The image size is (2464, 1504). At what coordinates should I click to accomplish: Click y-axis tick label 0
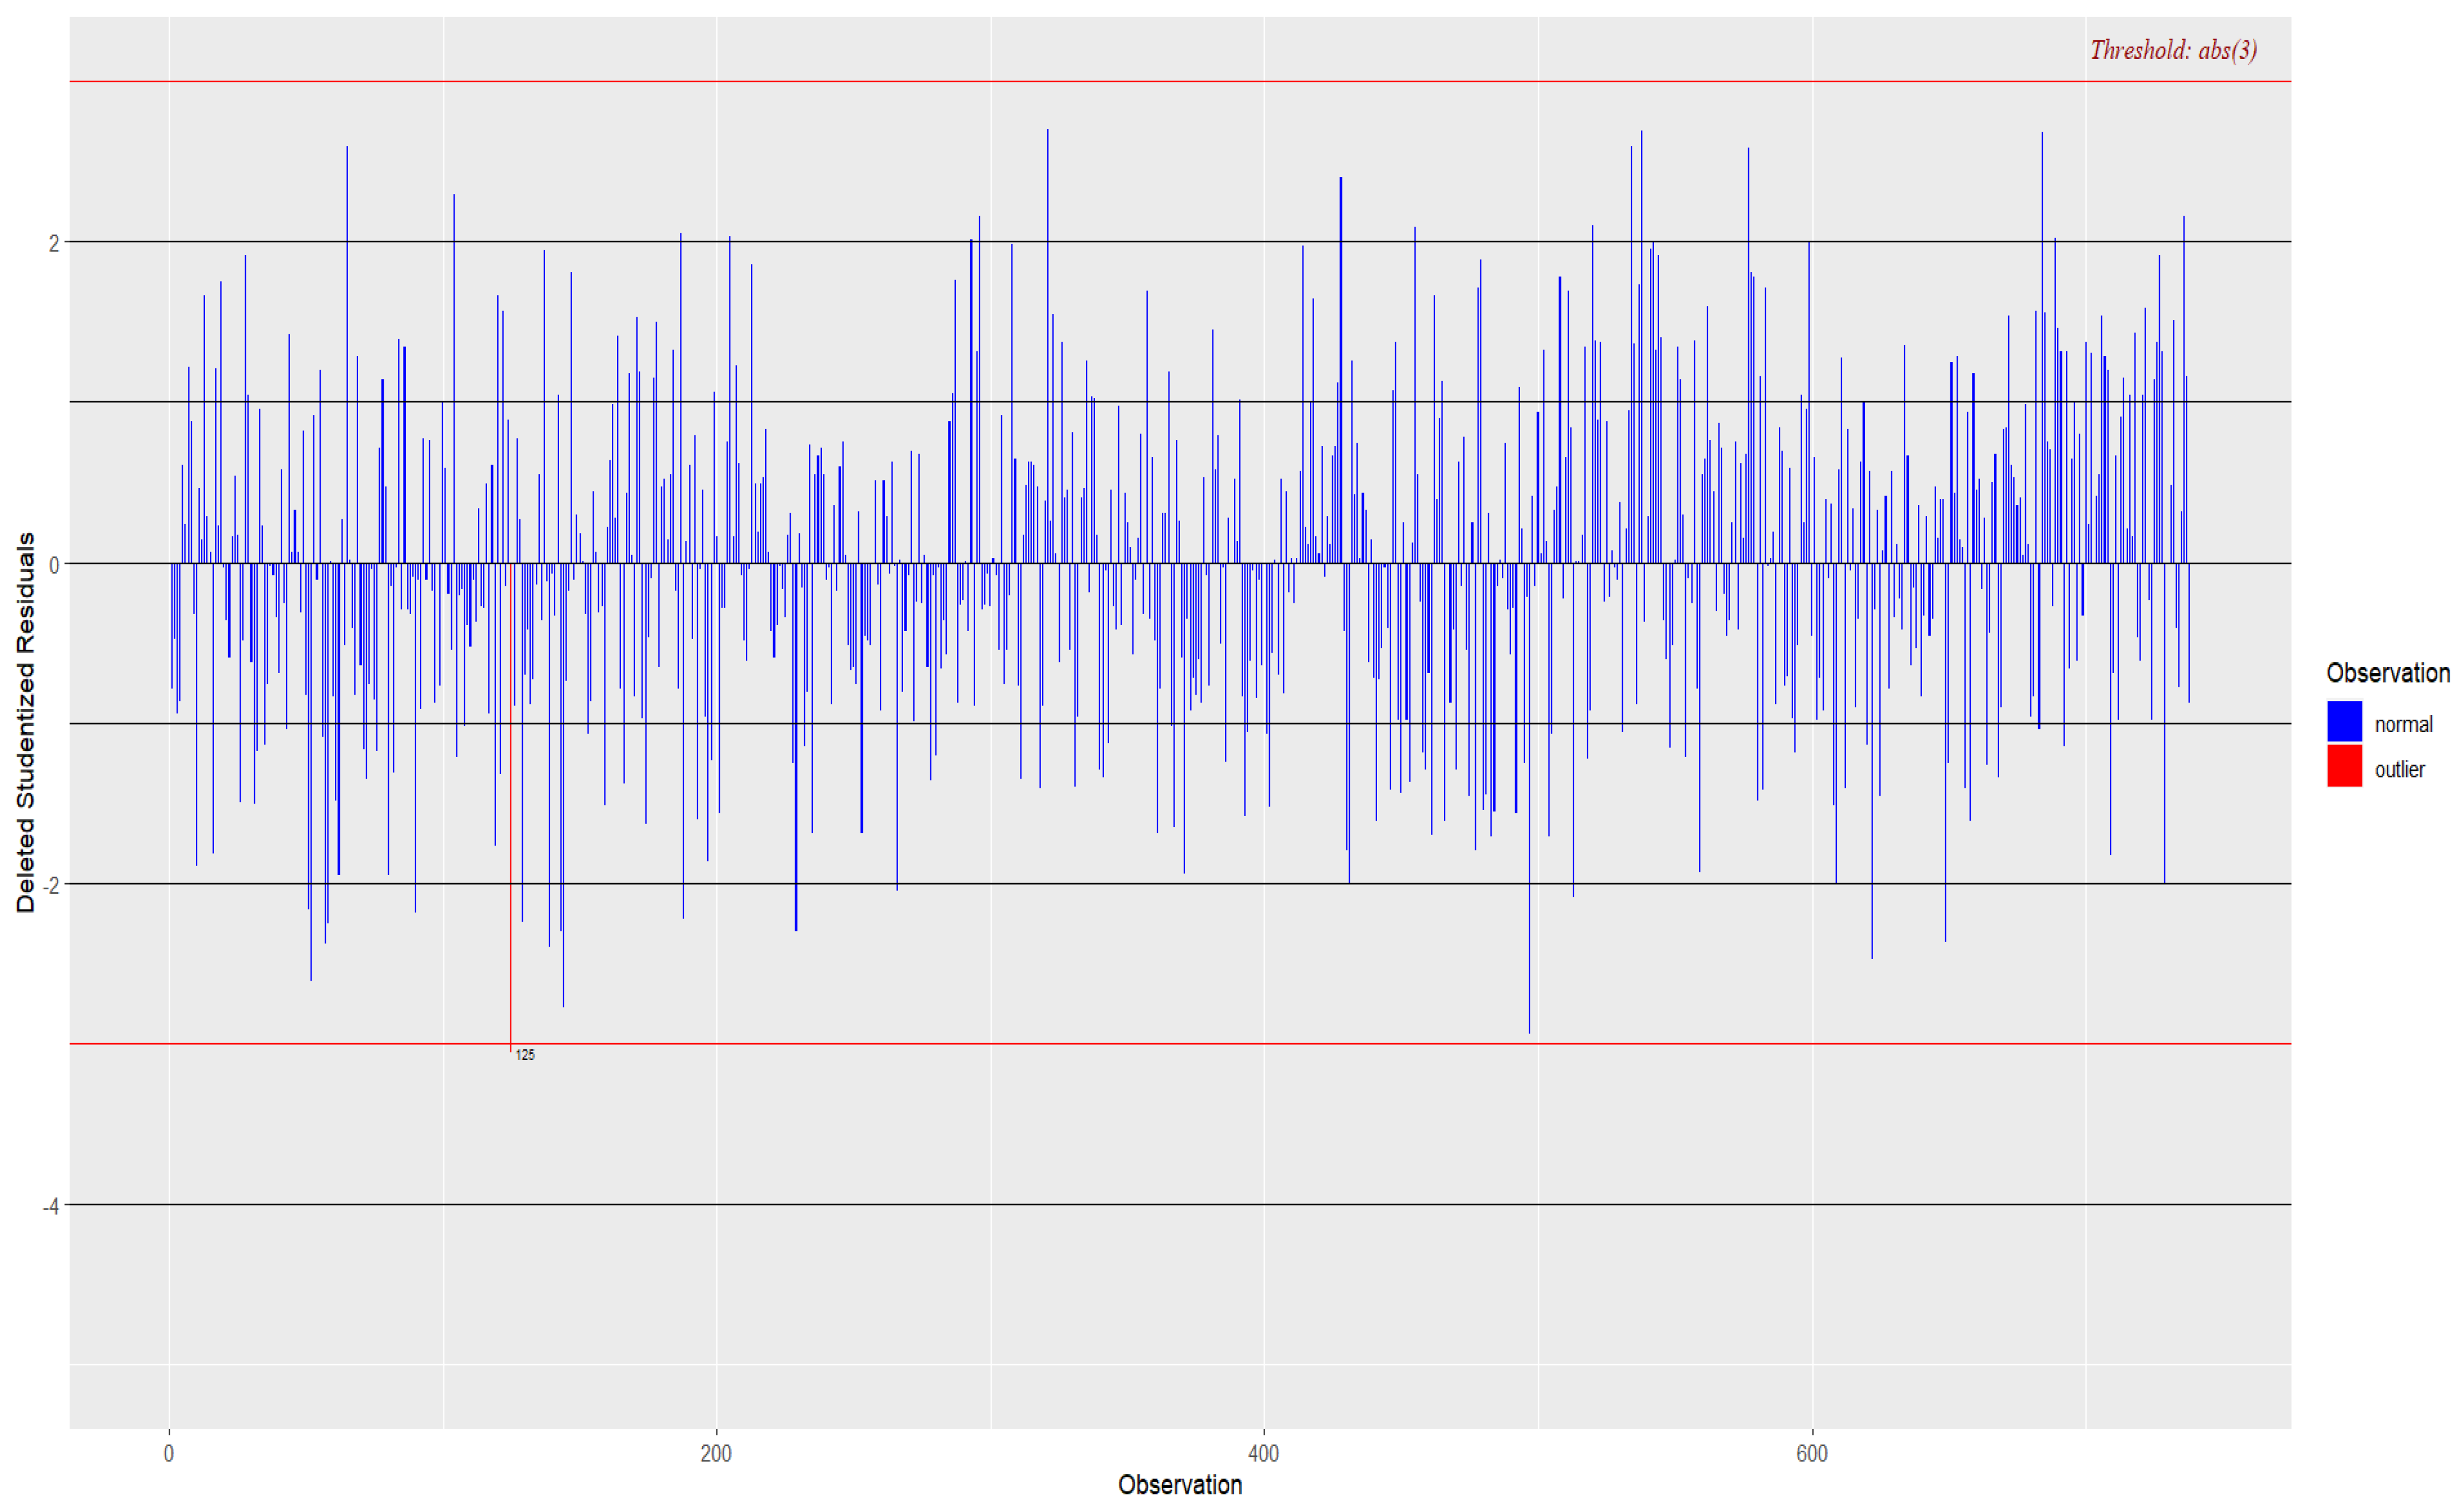[x=54, y=565]
